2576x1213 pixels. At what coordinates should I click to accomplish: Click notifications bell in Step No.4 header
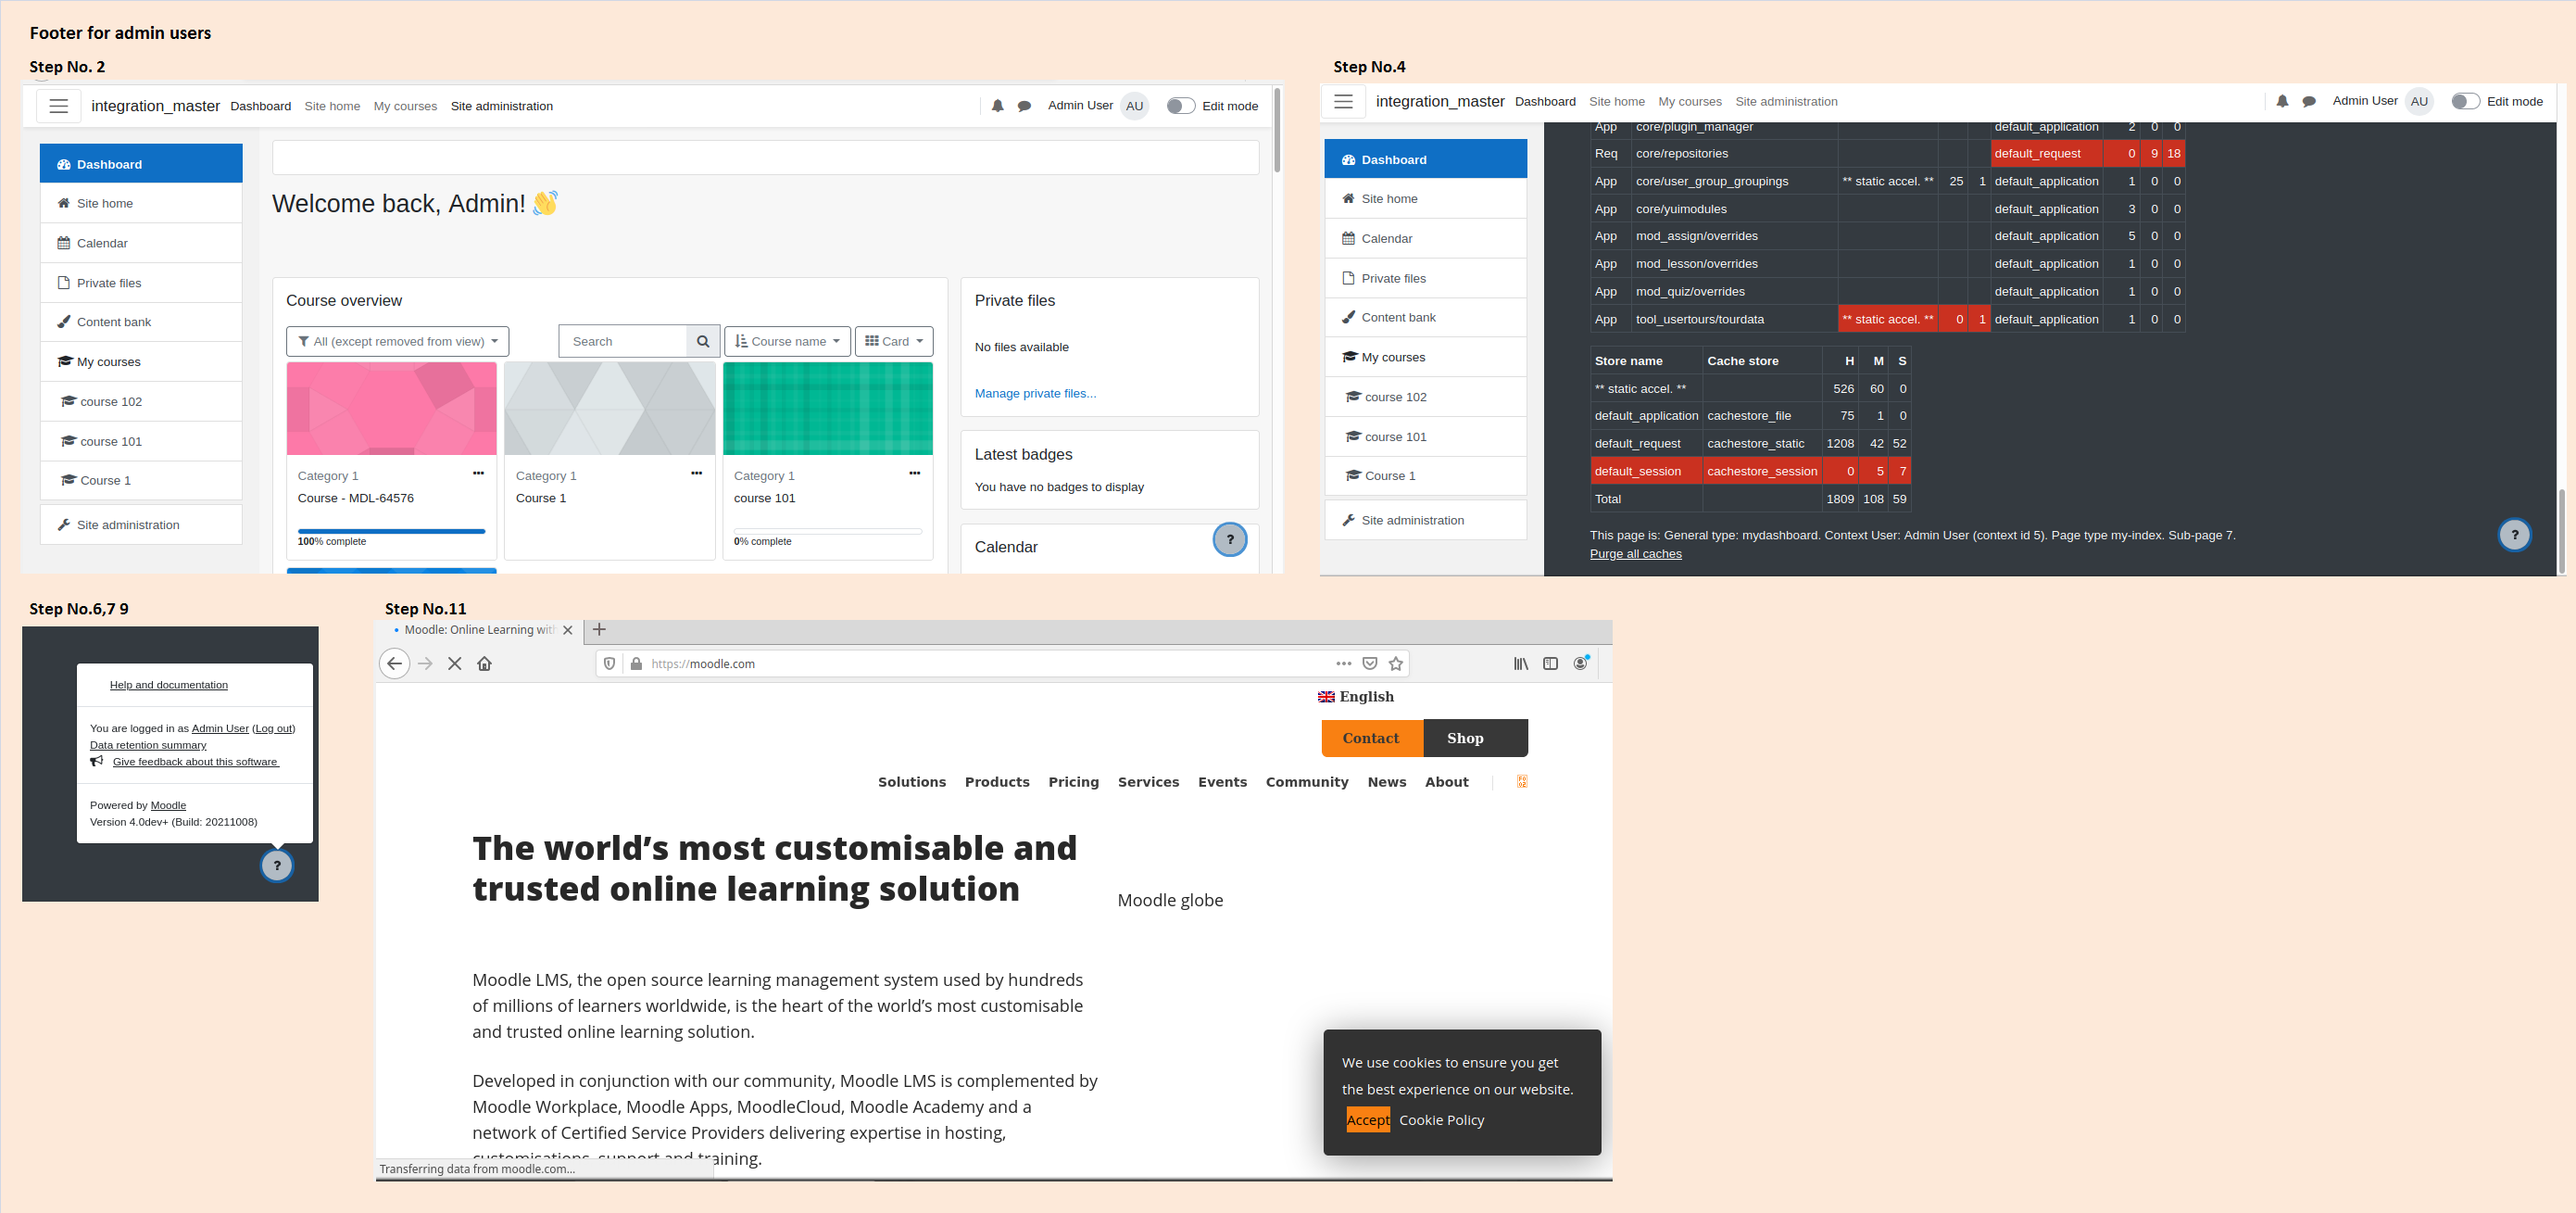click(x=2282, y=101)
